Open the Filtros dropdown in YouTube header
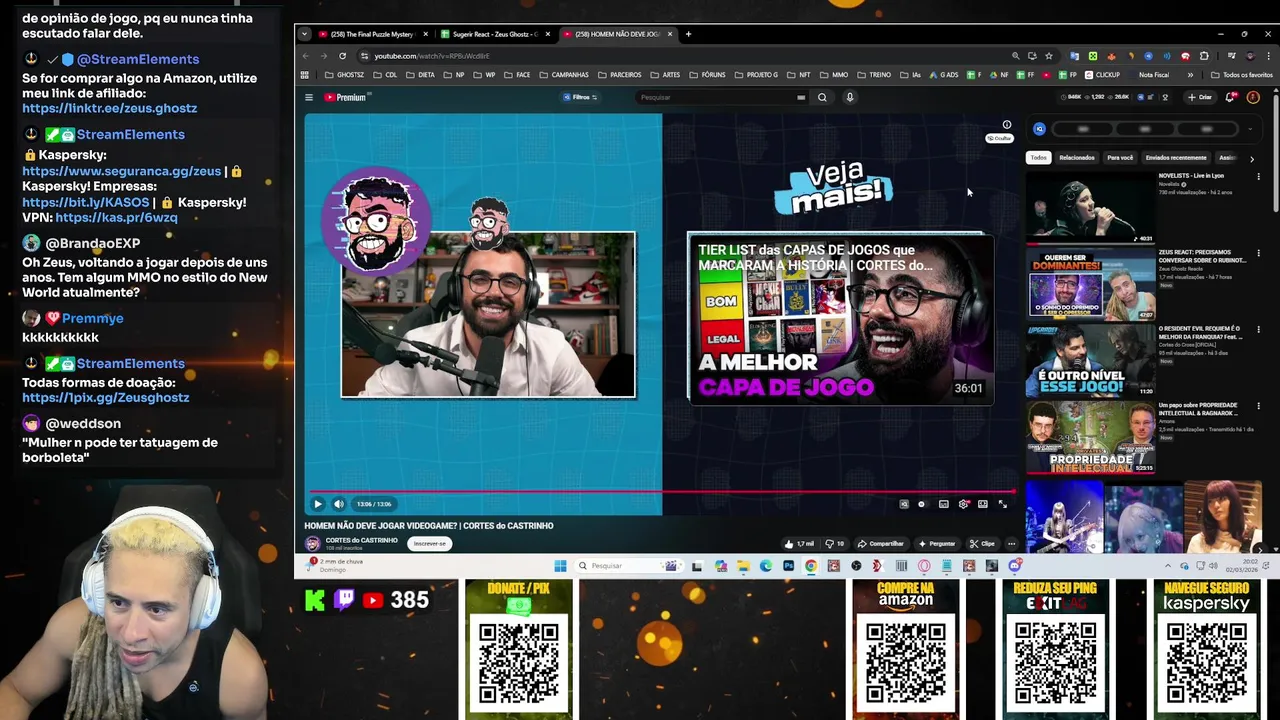The image size is (1280, 720). (580, 97)
